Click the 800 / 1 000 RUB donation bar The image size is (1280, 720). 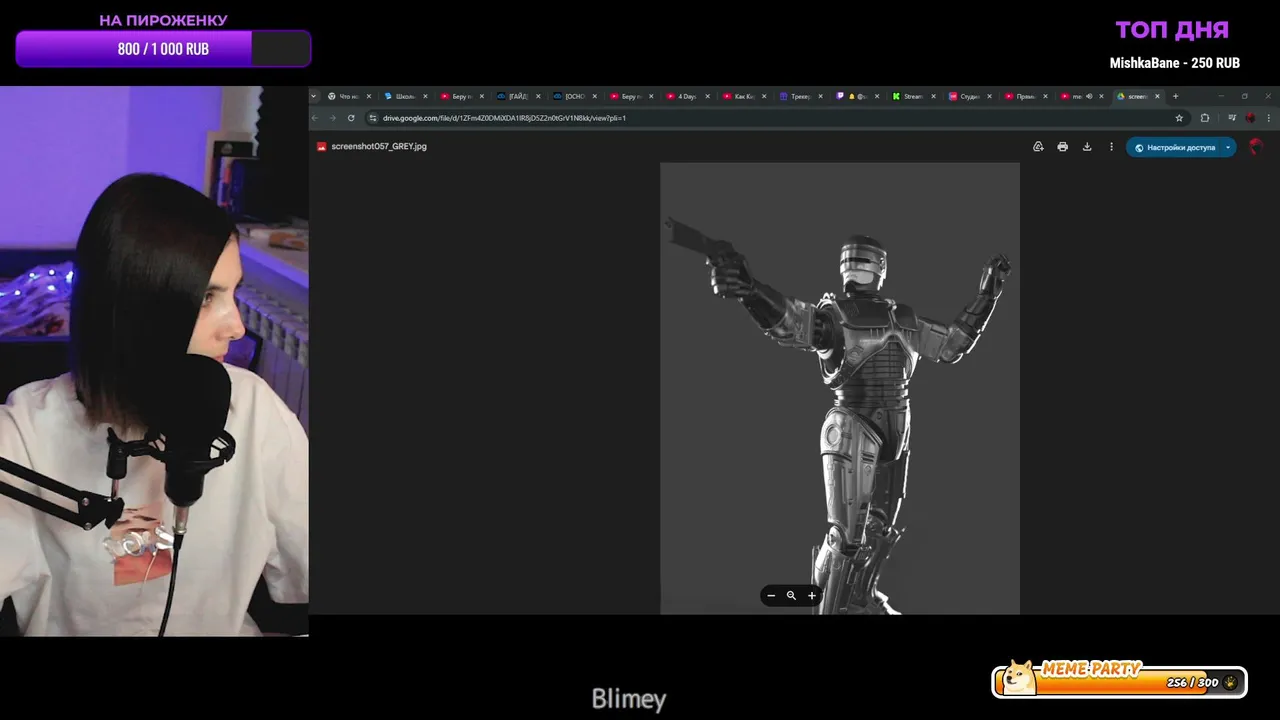pyautogui.click(x=163, y=49)
